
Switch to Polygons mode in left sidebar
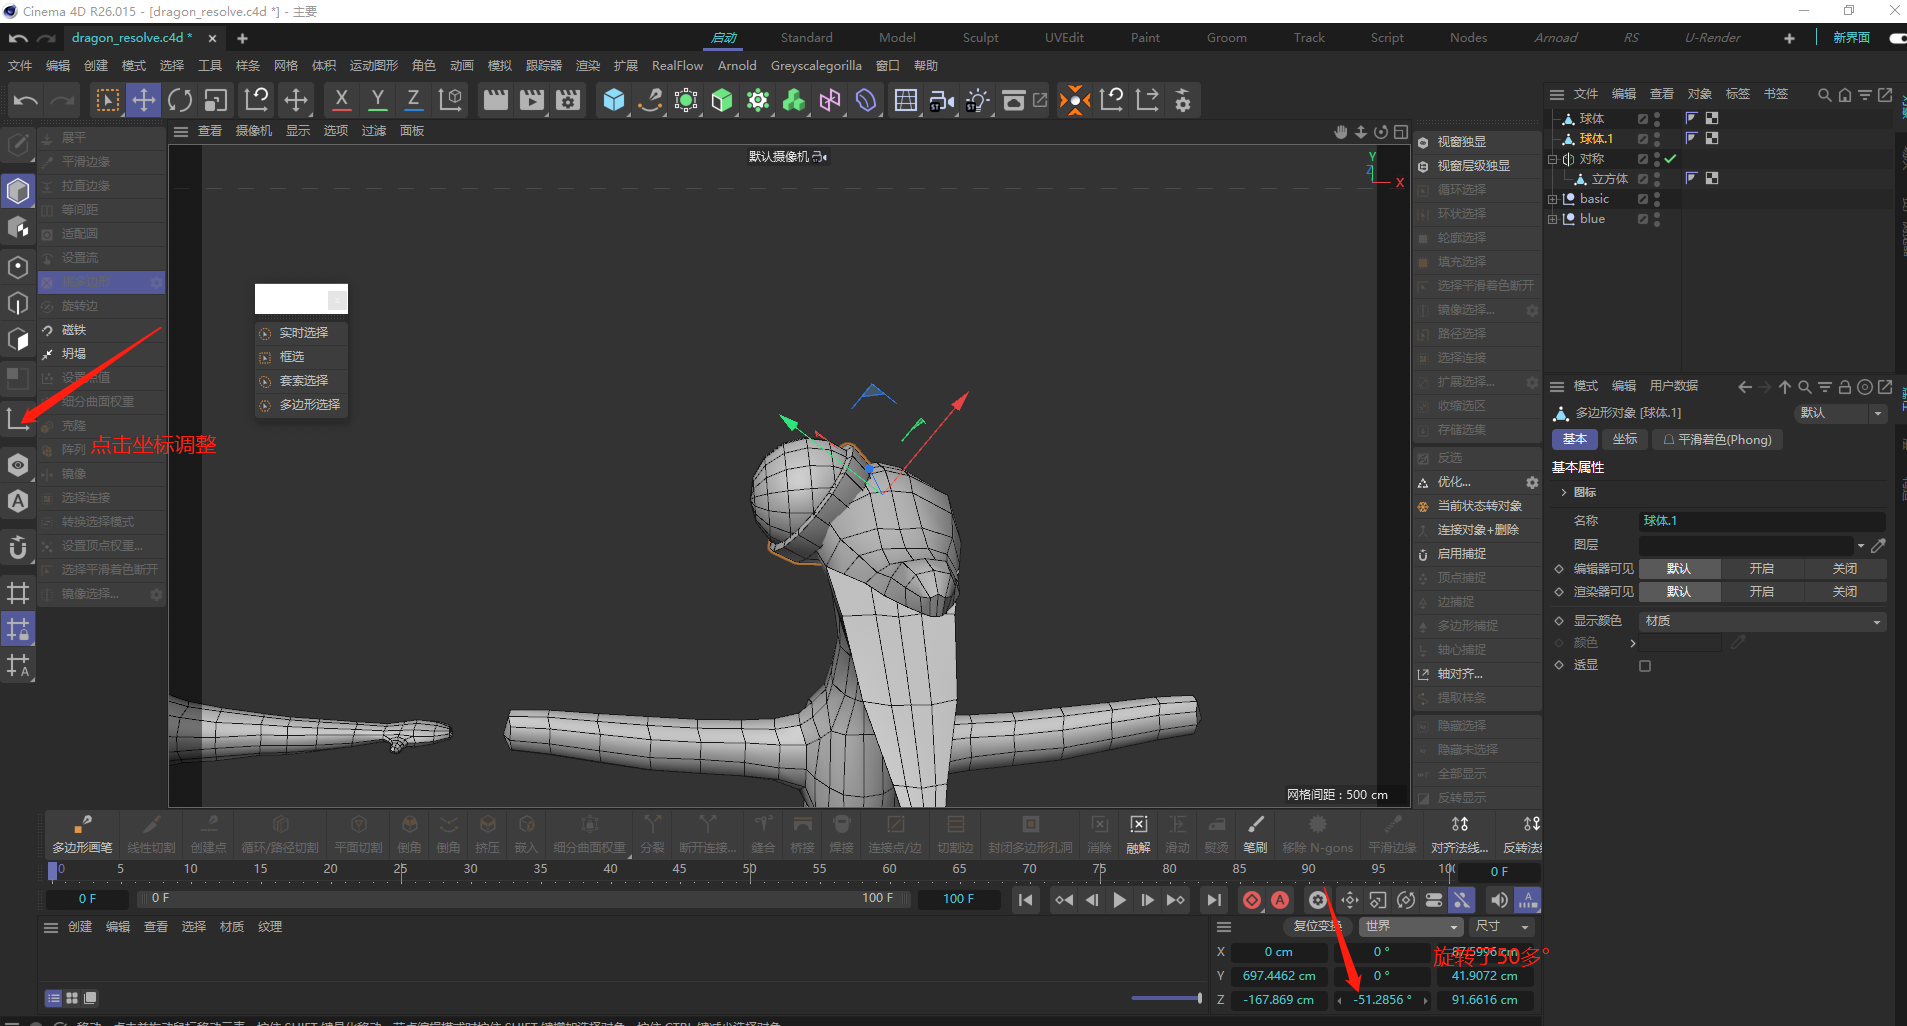point(18,339)
